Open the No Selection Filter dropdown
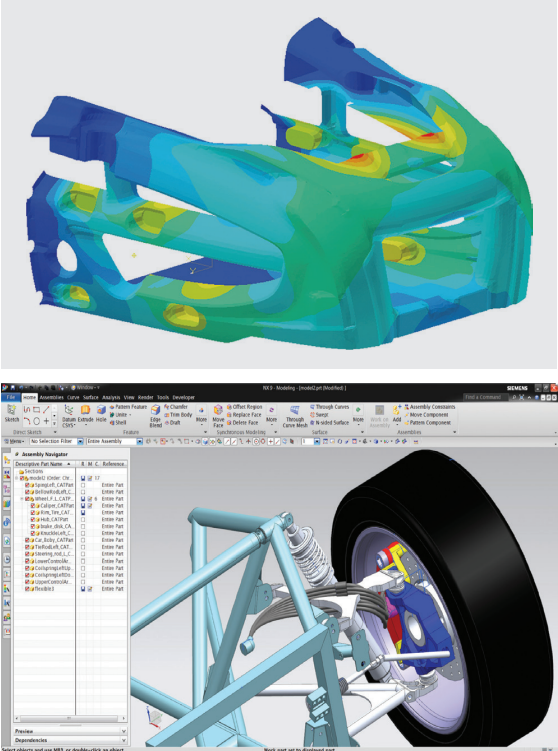558x751 pixels. (x=57, y=441)
